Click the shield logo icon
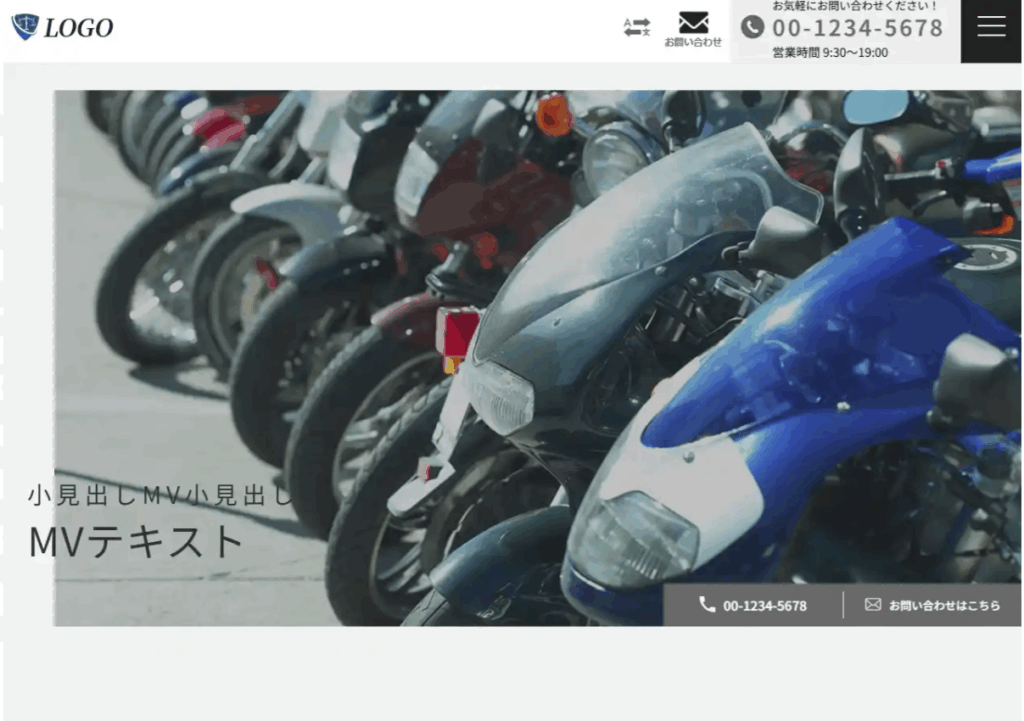Screen dimensions: 1024x721 coord(25,27)
